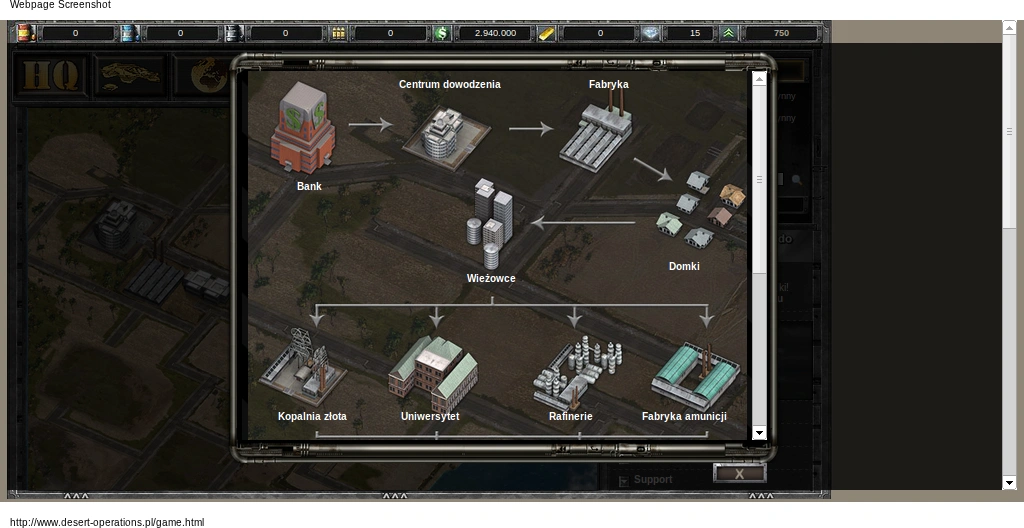Click the 0 value beside the red barrel
Image resolution: width=1024 pixels, height=528 pixels.
(76, 33)
